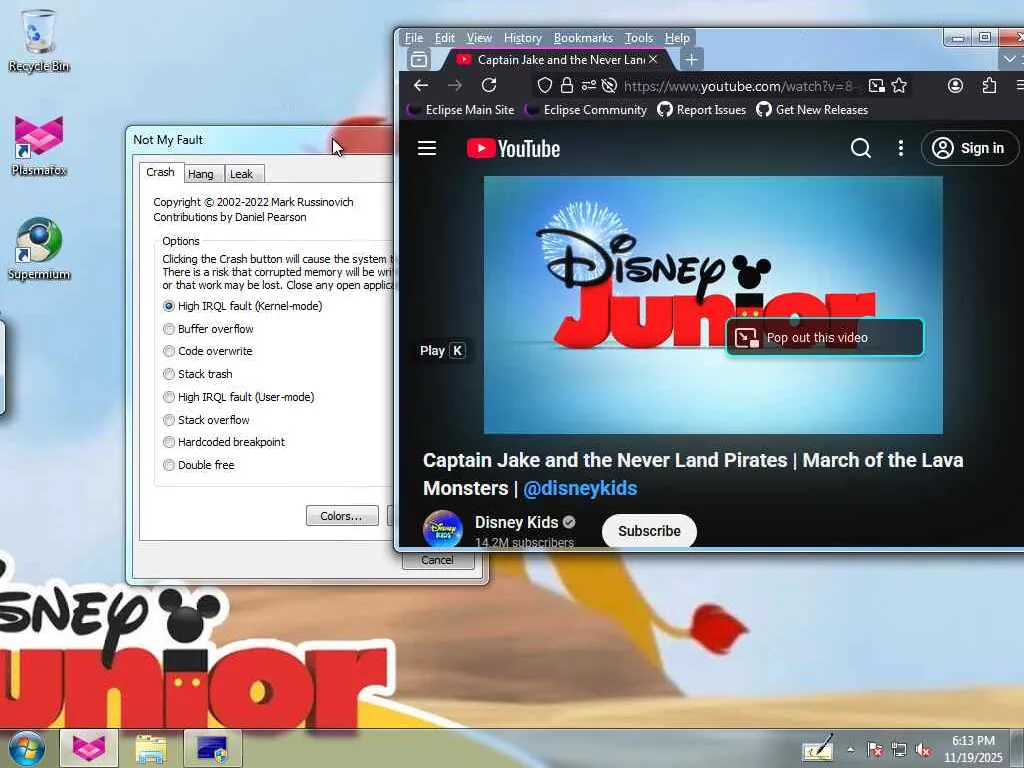Open Report Issues bookmark
The width and height of the screenshot is (1024, 768).
coord(701,110)
